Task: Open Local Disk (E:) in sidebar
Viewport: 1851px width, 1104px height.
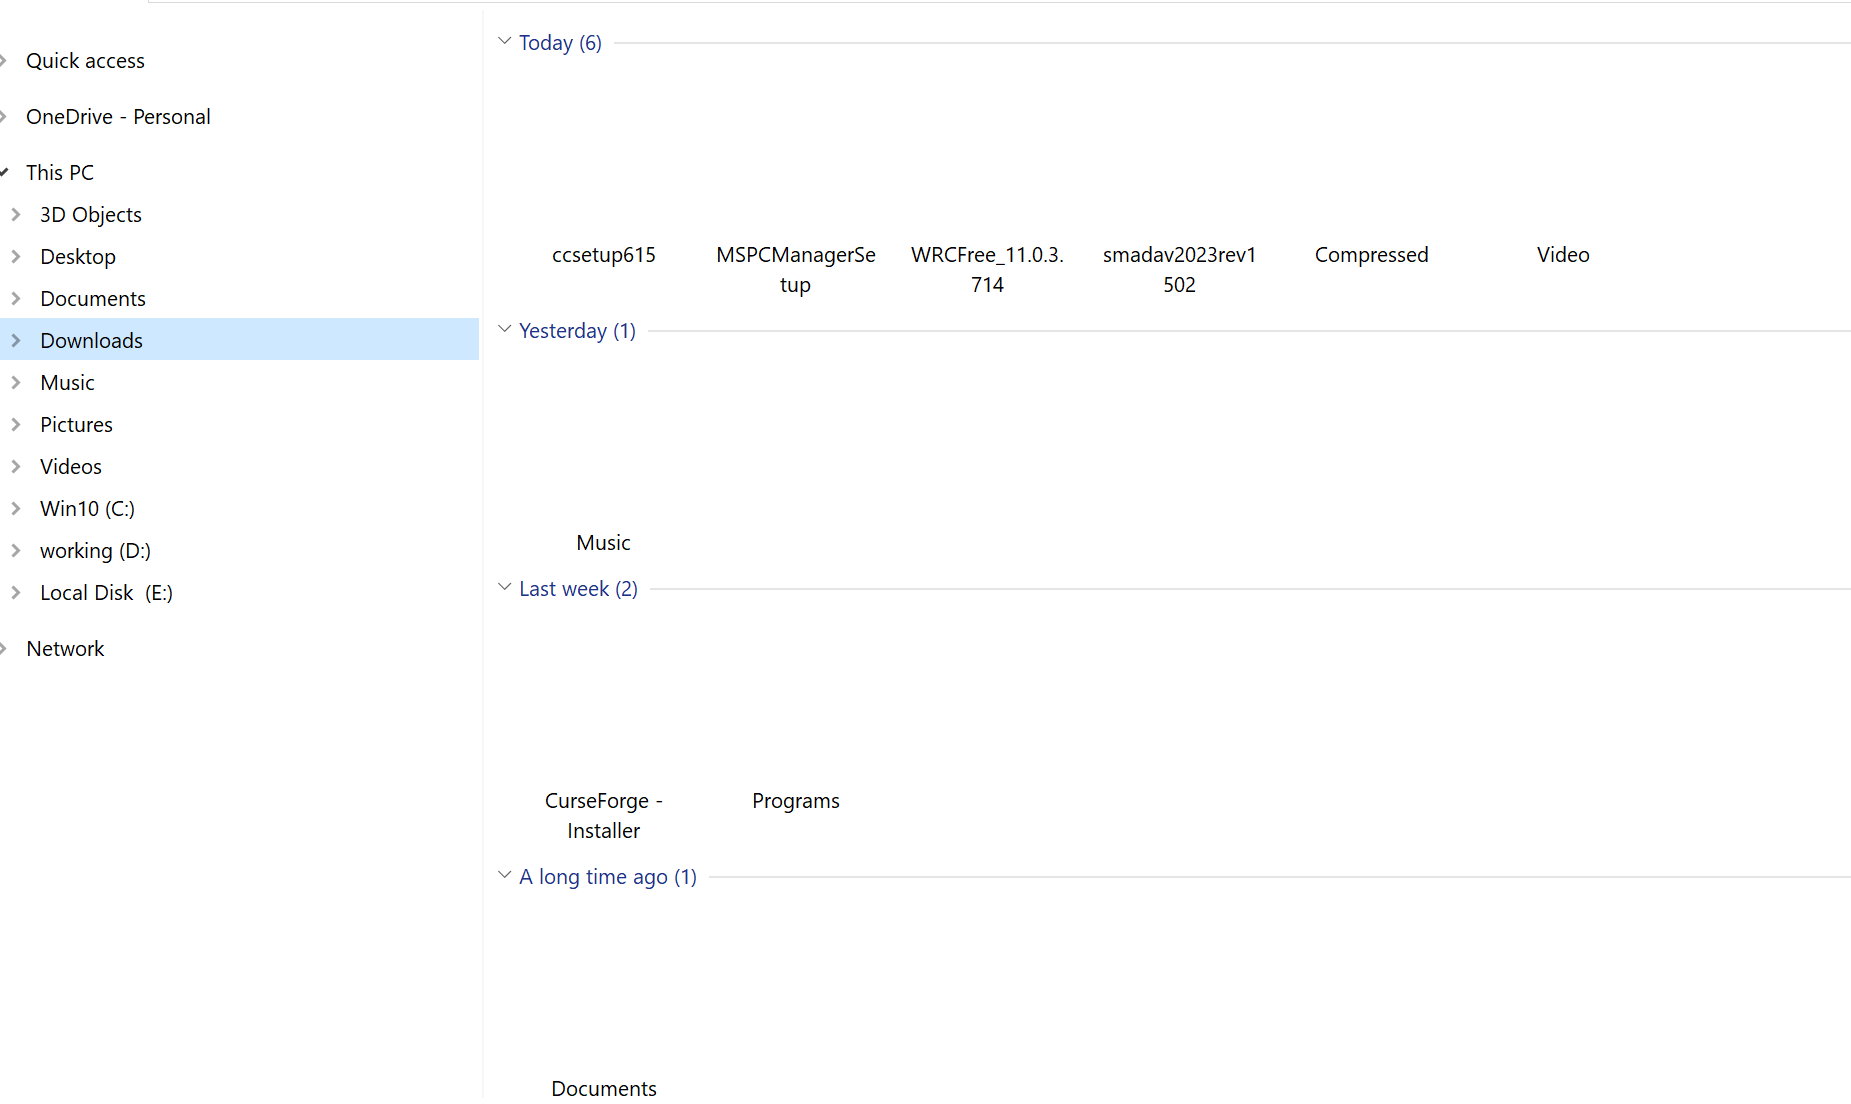Action: point(106,593)
